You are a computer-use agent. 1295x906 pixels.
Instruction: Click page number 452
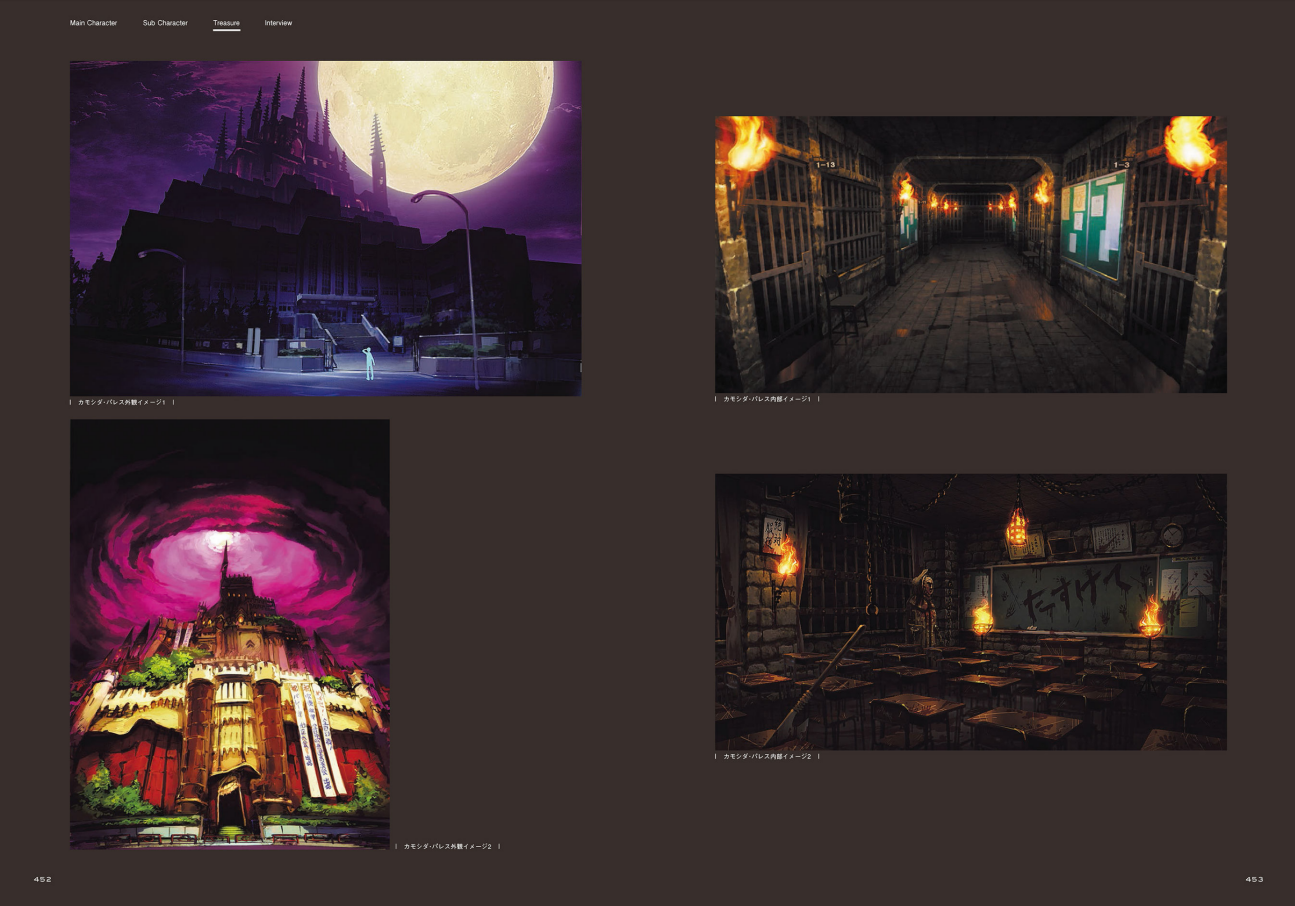(x=42, y=879)
